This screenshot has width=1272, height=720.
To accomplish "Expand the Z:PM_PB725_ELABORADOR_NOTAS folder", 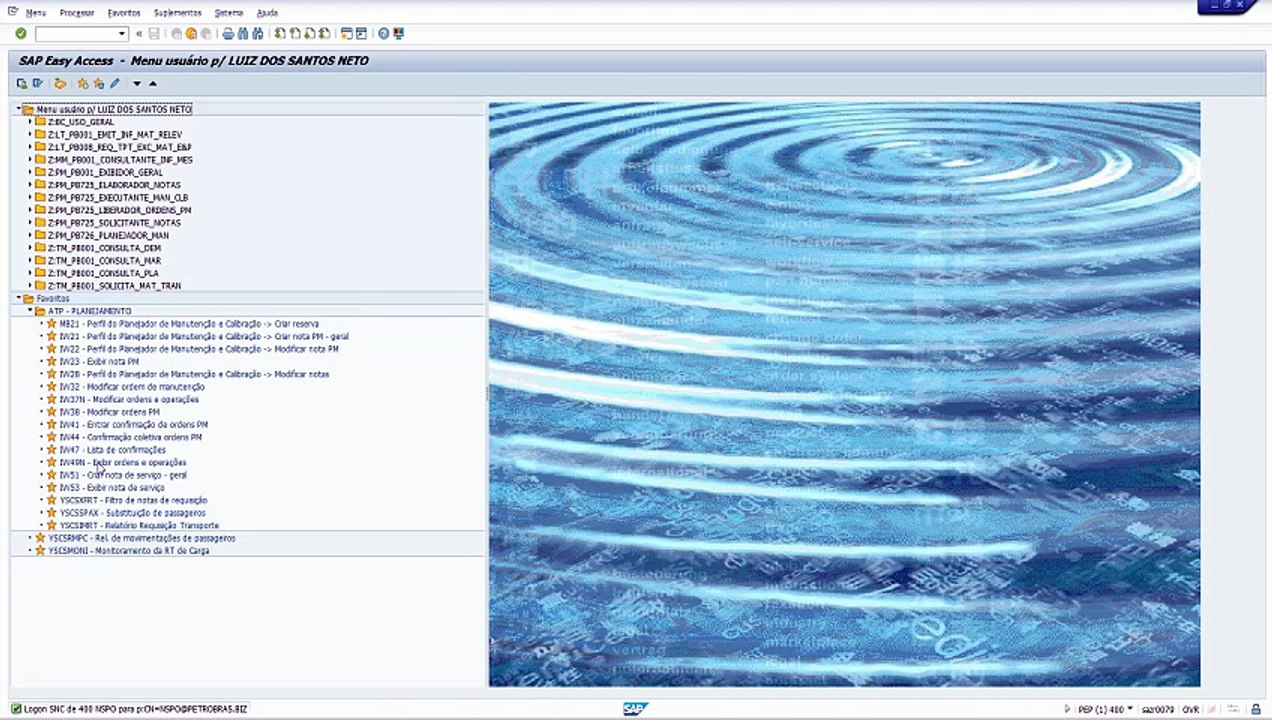I will (x=29, y=185).
